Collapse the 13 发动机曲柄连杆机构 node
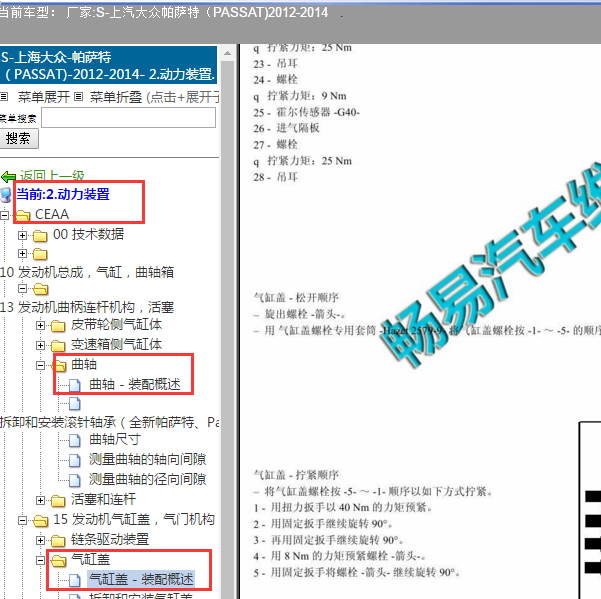Screen dimensions: 601x599 click(22, 289)
